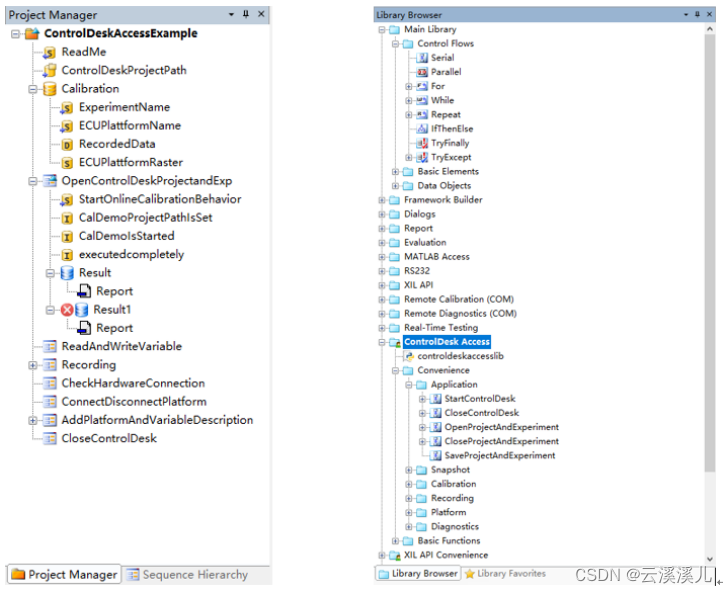Expand the MATLAB Access library folder
Image resolution: width=727 pixels, height=593 pixels.
coord(382,257)
